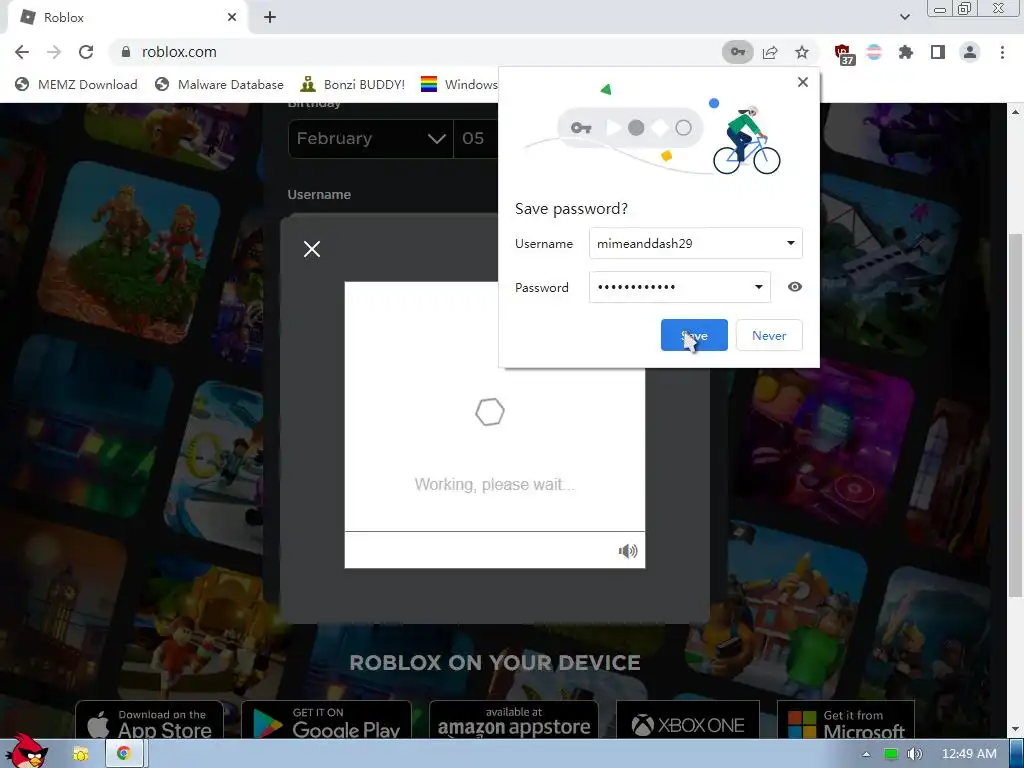Show password with the eye icon
Screen dimensions: 1024x768
795,287
